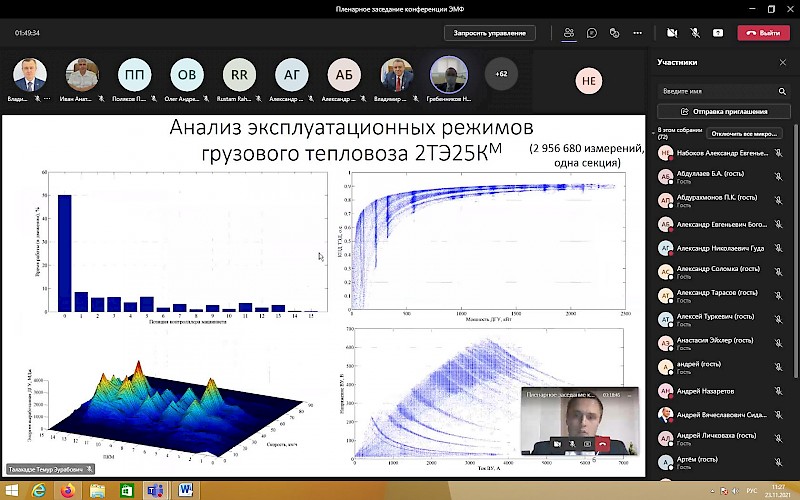The height and width of the screenshot is (500, 800).
Task: Click the share content tray icon
Action: click(718, 33)
